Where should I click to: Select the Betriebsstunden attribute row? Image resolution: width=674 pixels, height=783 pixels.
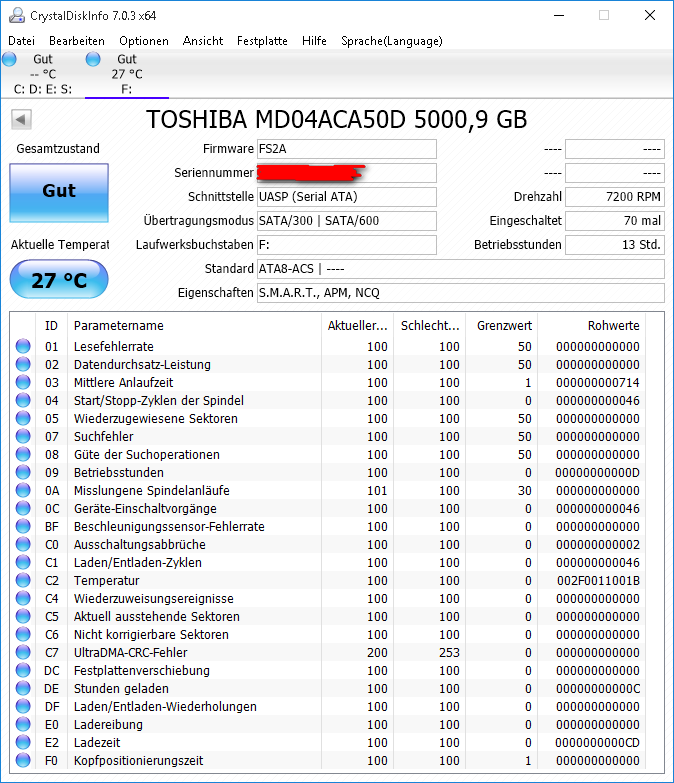[x=118, y=473]
